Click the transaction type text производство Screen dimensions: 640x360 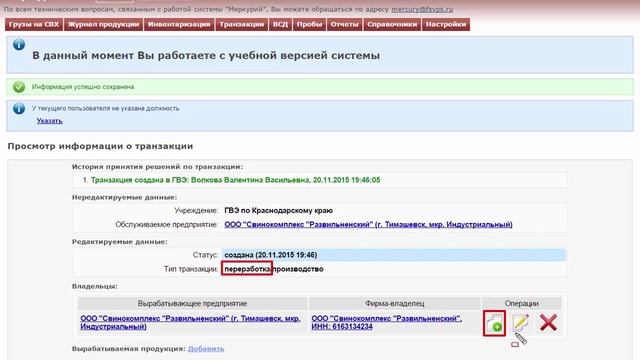tap(298, 269)
